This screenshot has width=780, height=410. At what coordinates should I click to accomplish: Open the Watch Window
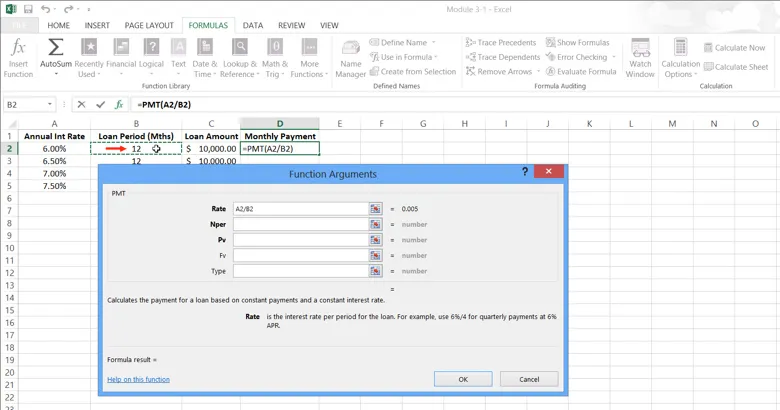[x=640, y=58]
